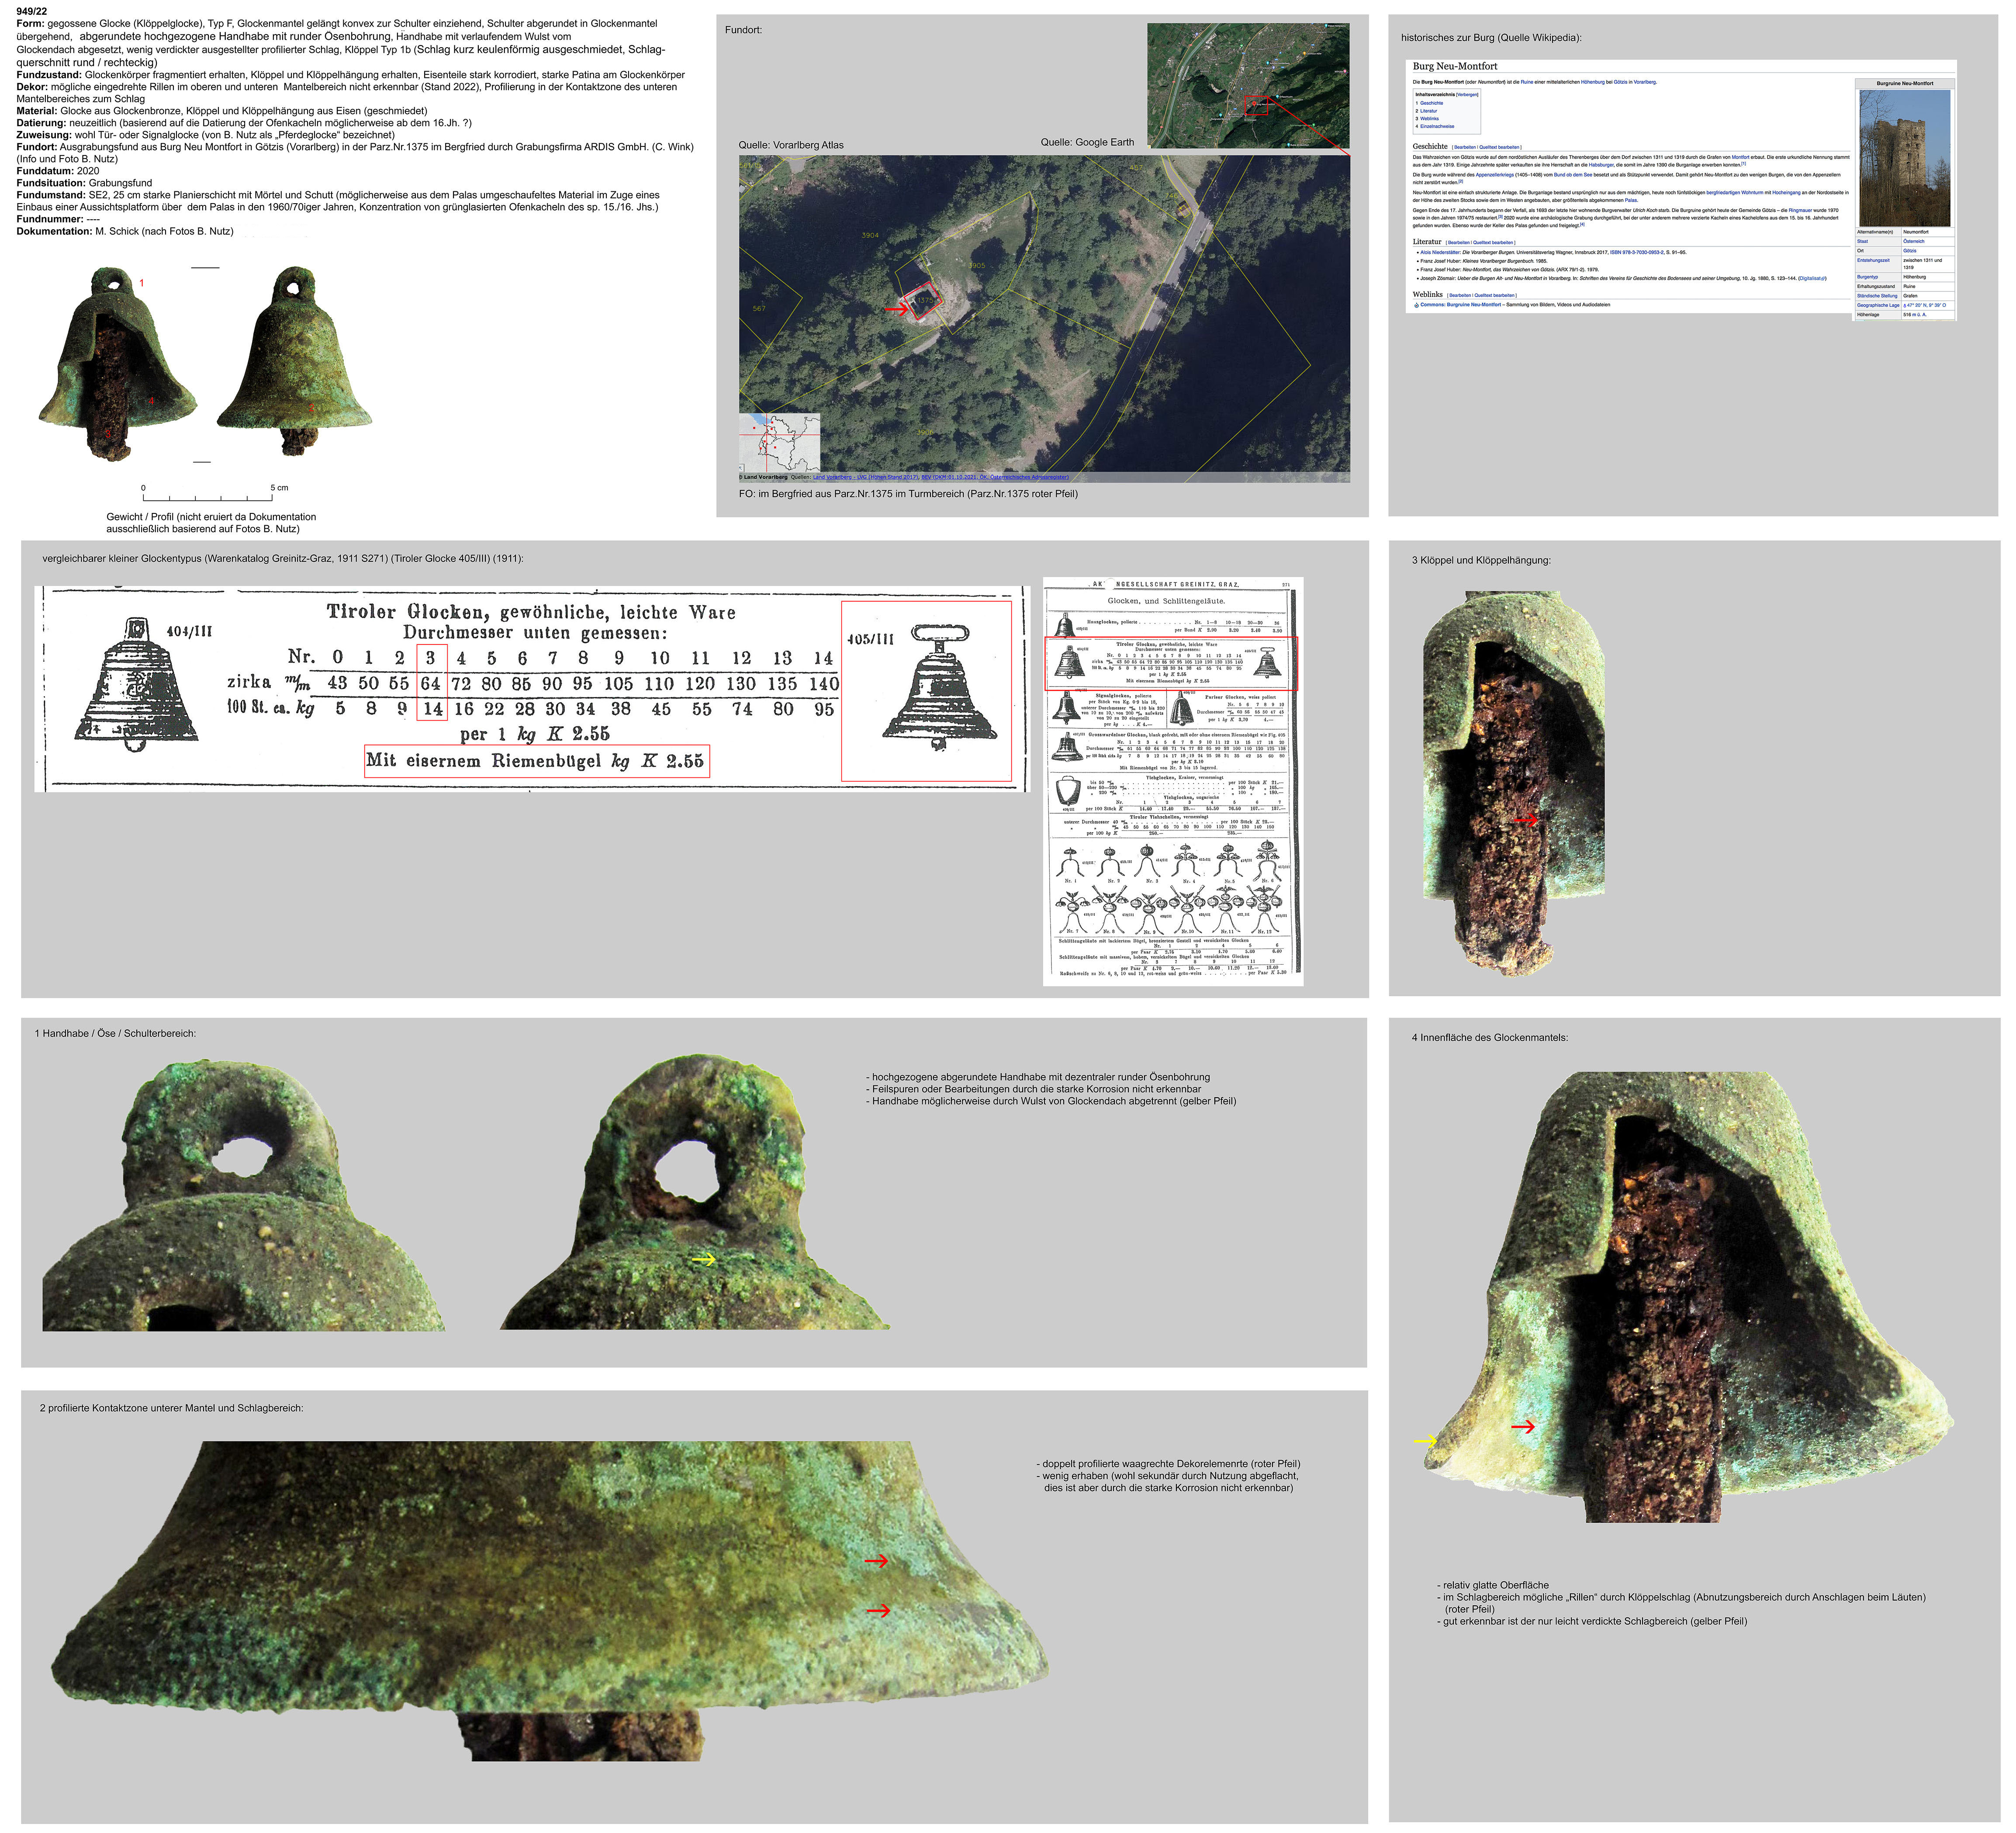2016x1833 pixels.
Task: Click Bearbeiten next to the Geschichte heading
Action: point(1465,147)
